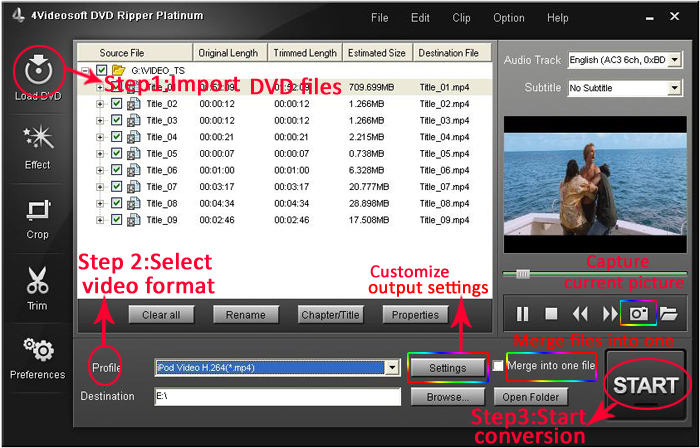The image size is (700, 448).
Task: Click the Chapter/Title button
Action: [x=330, y=315]
